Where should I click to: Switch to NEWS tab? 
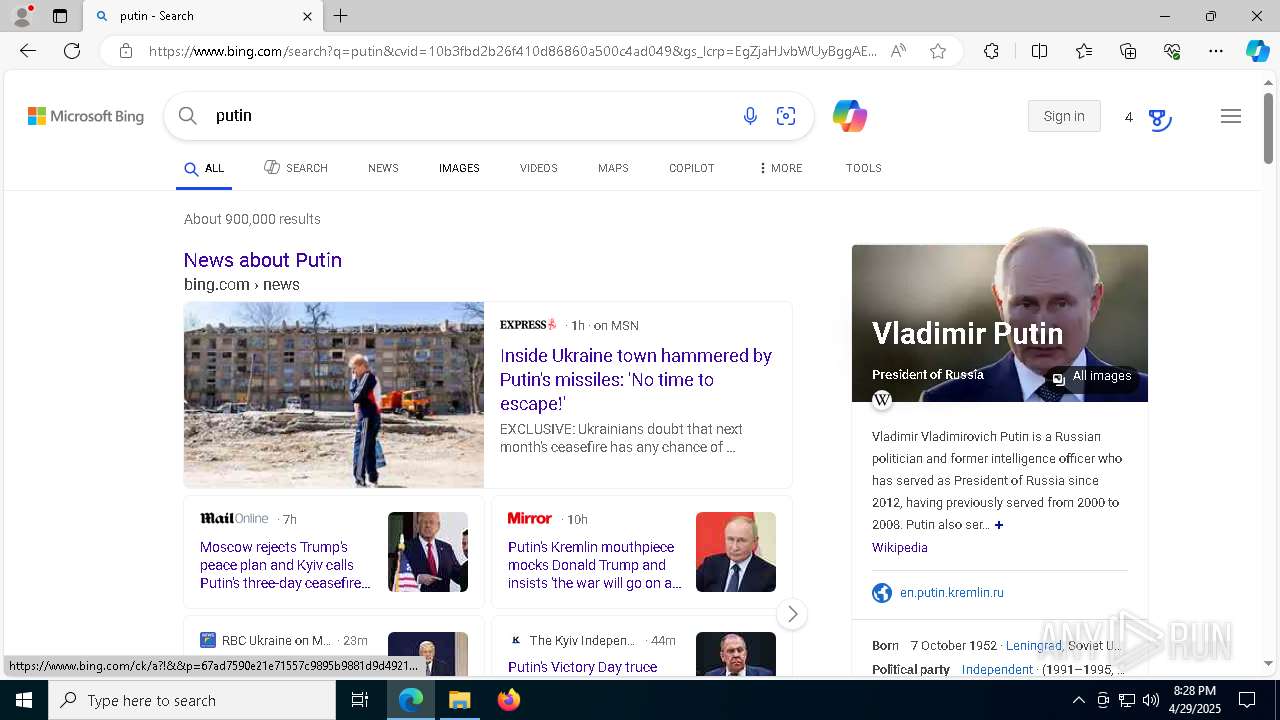(x=383, y=168)
